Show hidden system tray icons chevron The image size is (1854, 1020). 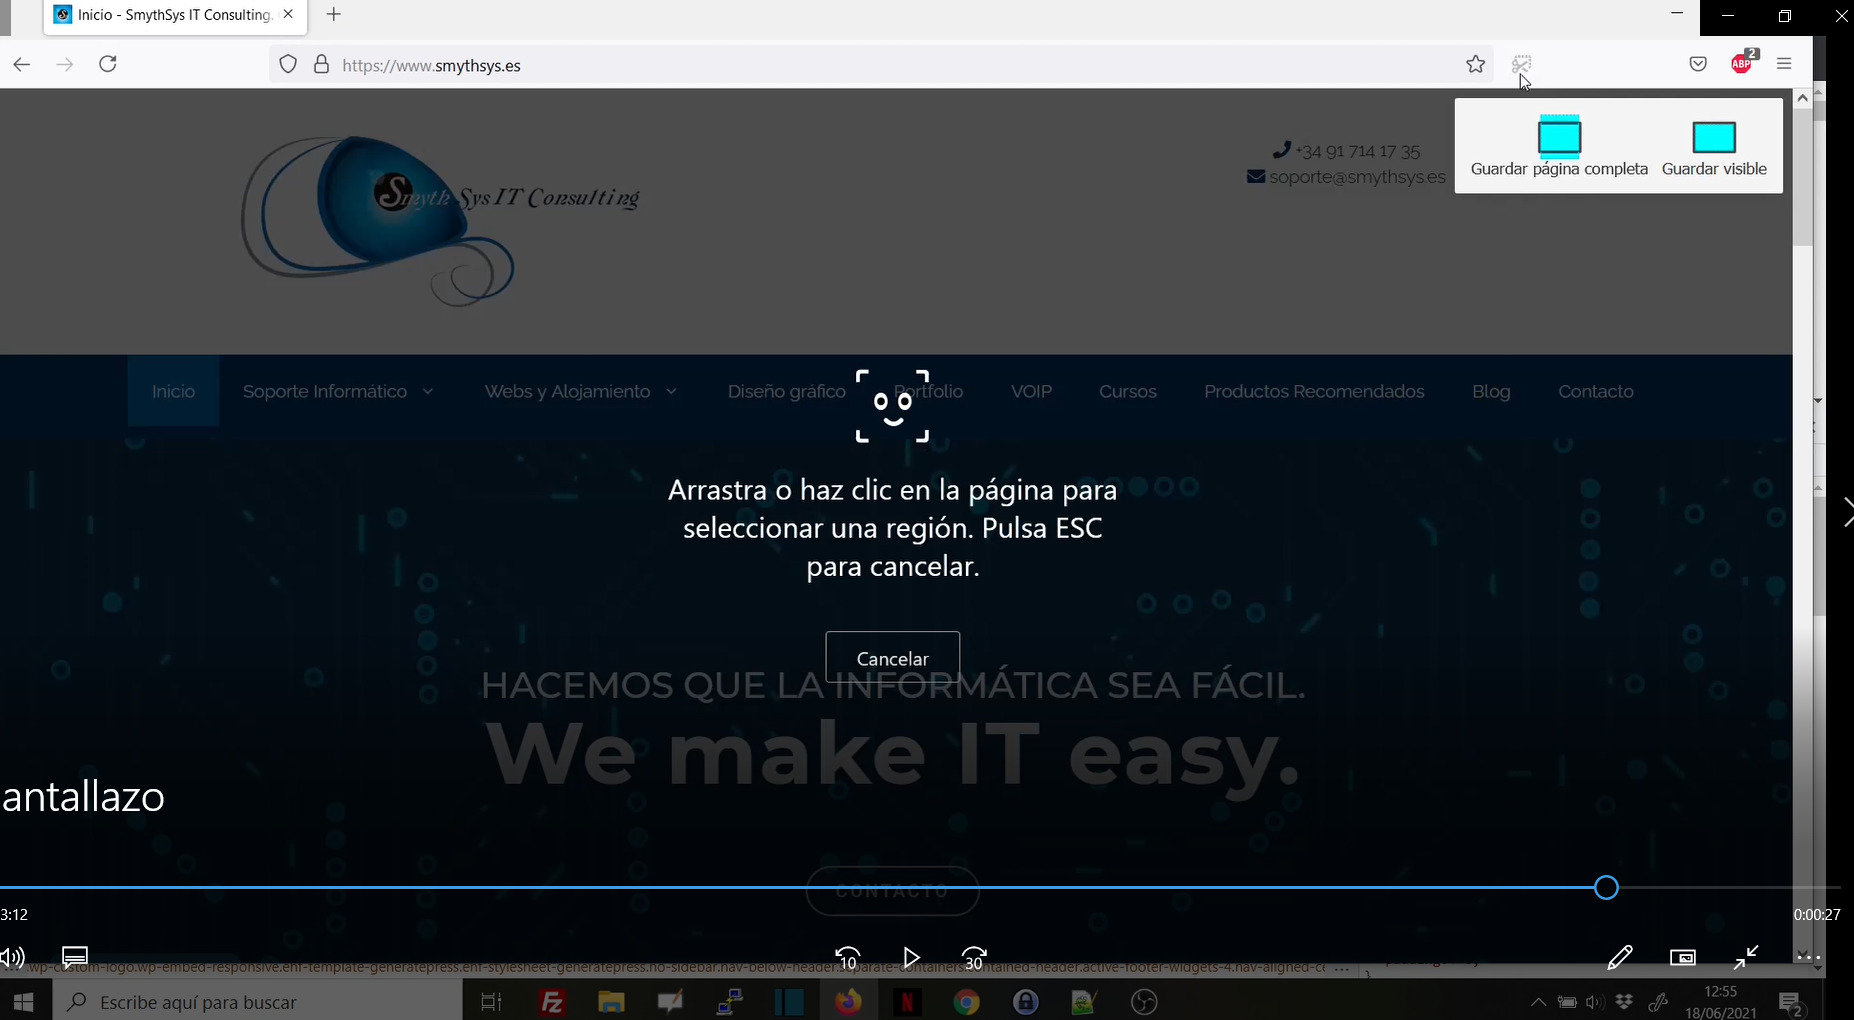(x=1538, y=1002)
